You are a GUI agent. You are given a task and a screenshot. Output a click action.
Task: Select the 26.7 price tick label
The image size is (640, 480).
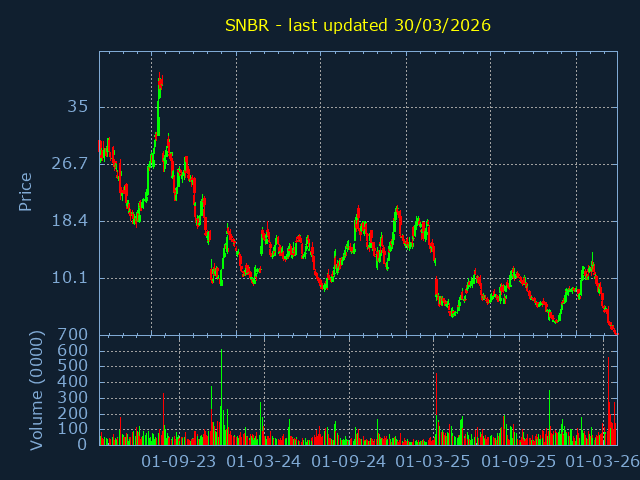pyautogui.click(x=71, y=163)
